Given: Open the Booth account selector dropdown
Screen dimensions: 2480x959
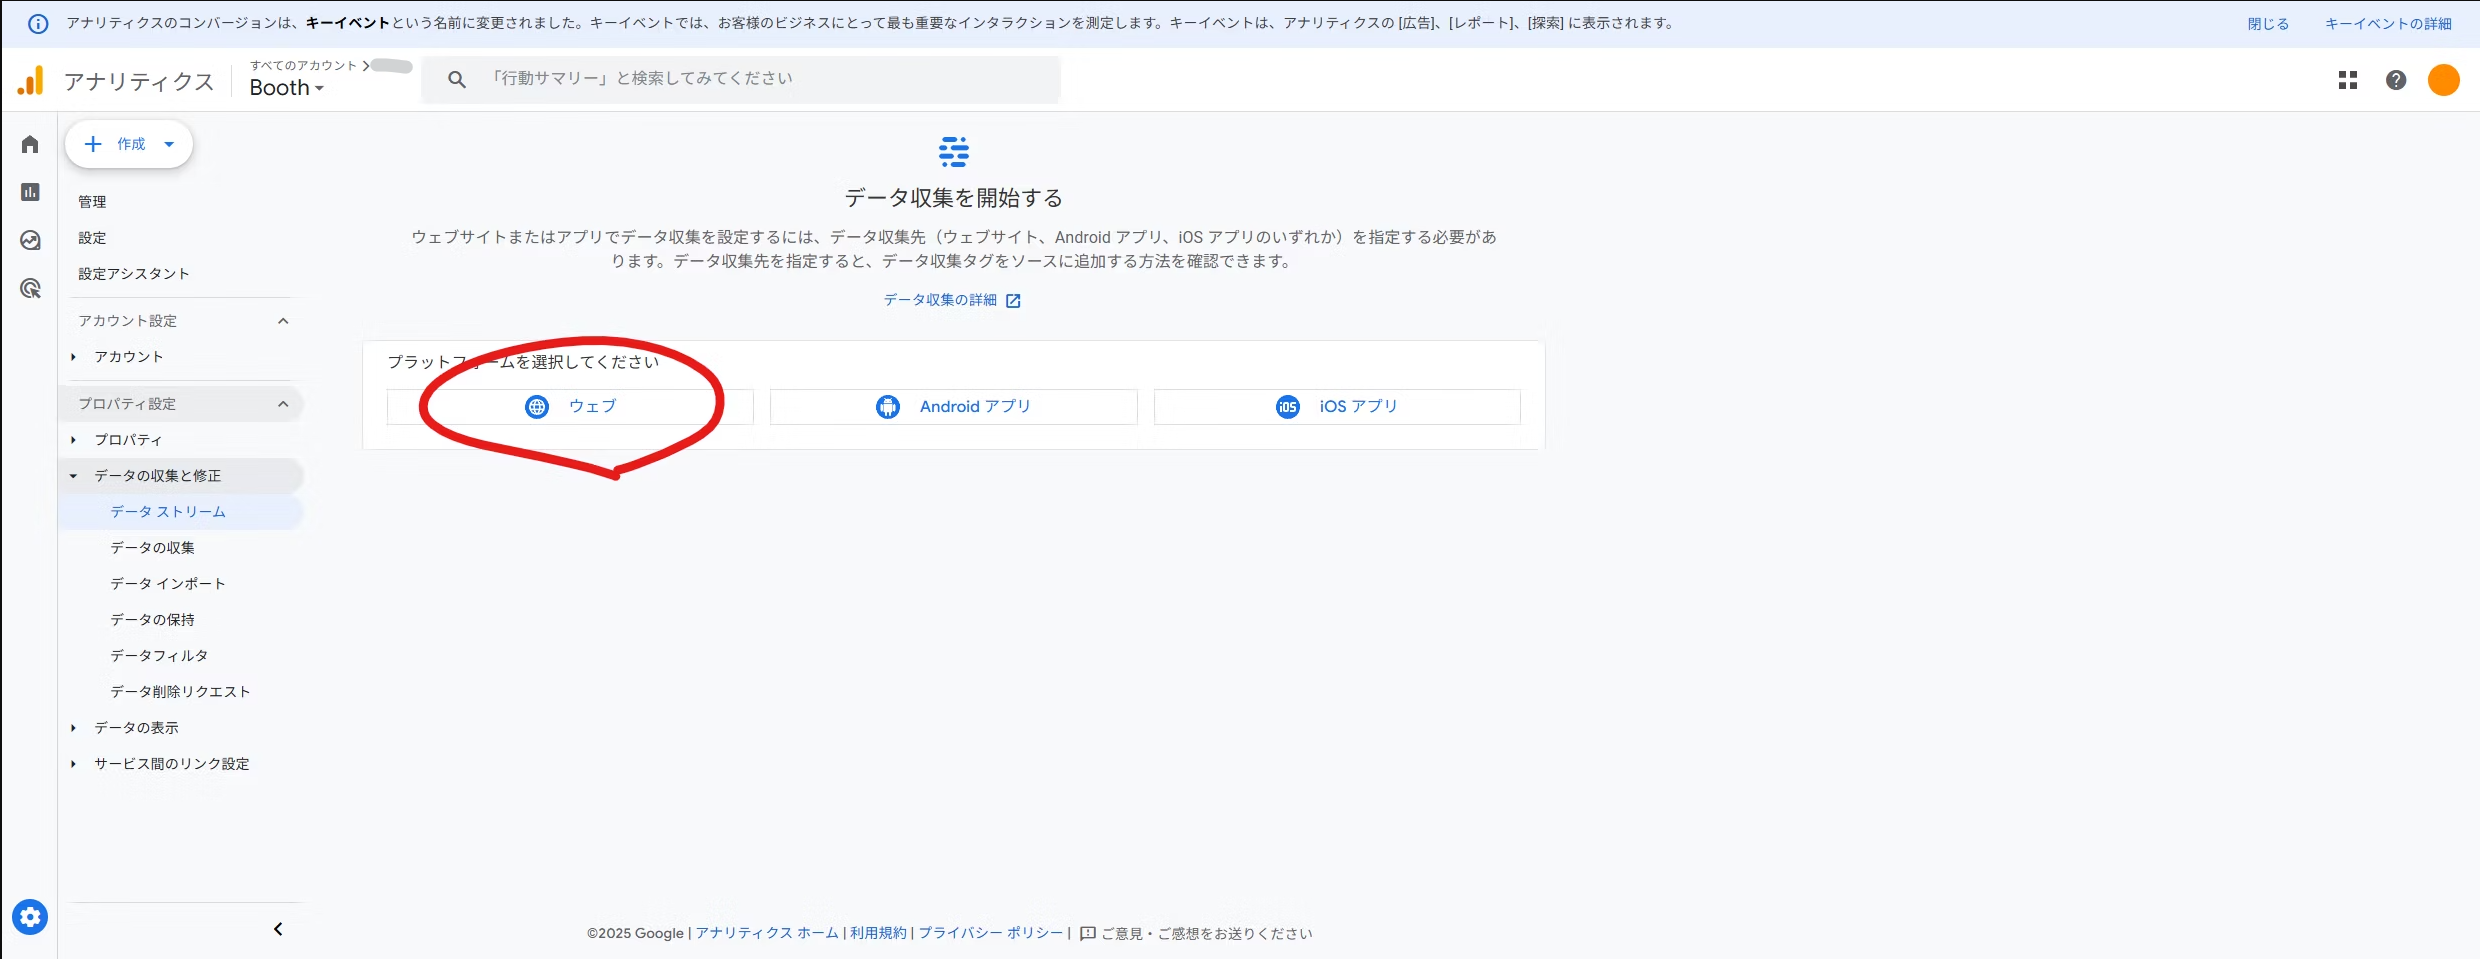Looking at the screenshot, I should (x=287, y=88).
